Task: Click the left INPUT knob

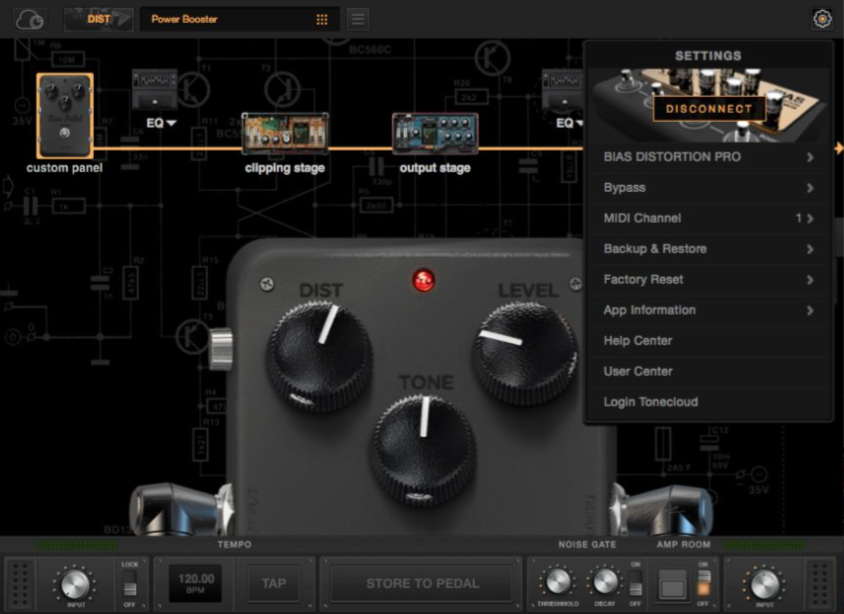Action: click(75, 584)
